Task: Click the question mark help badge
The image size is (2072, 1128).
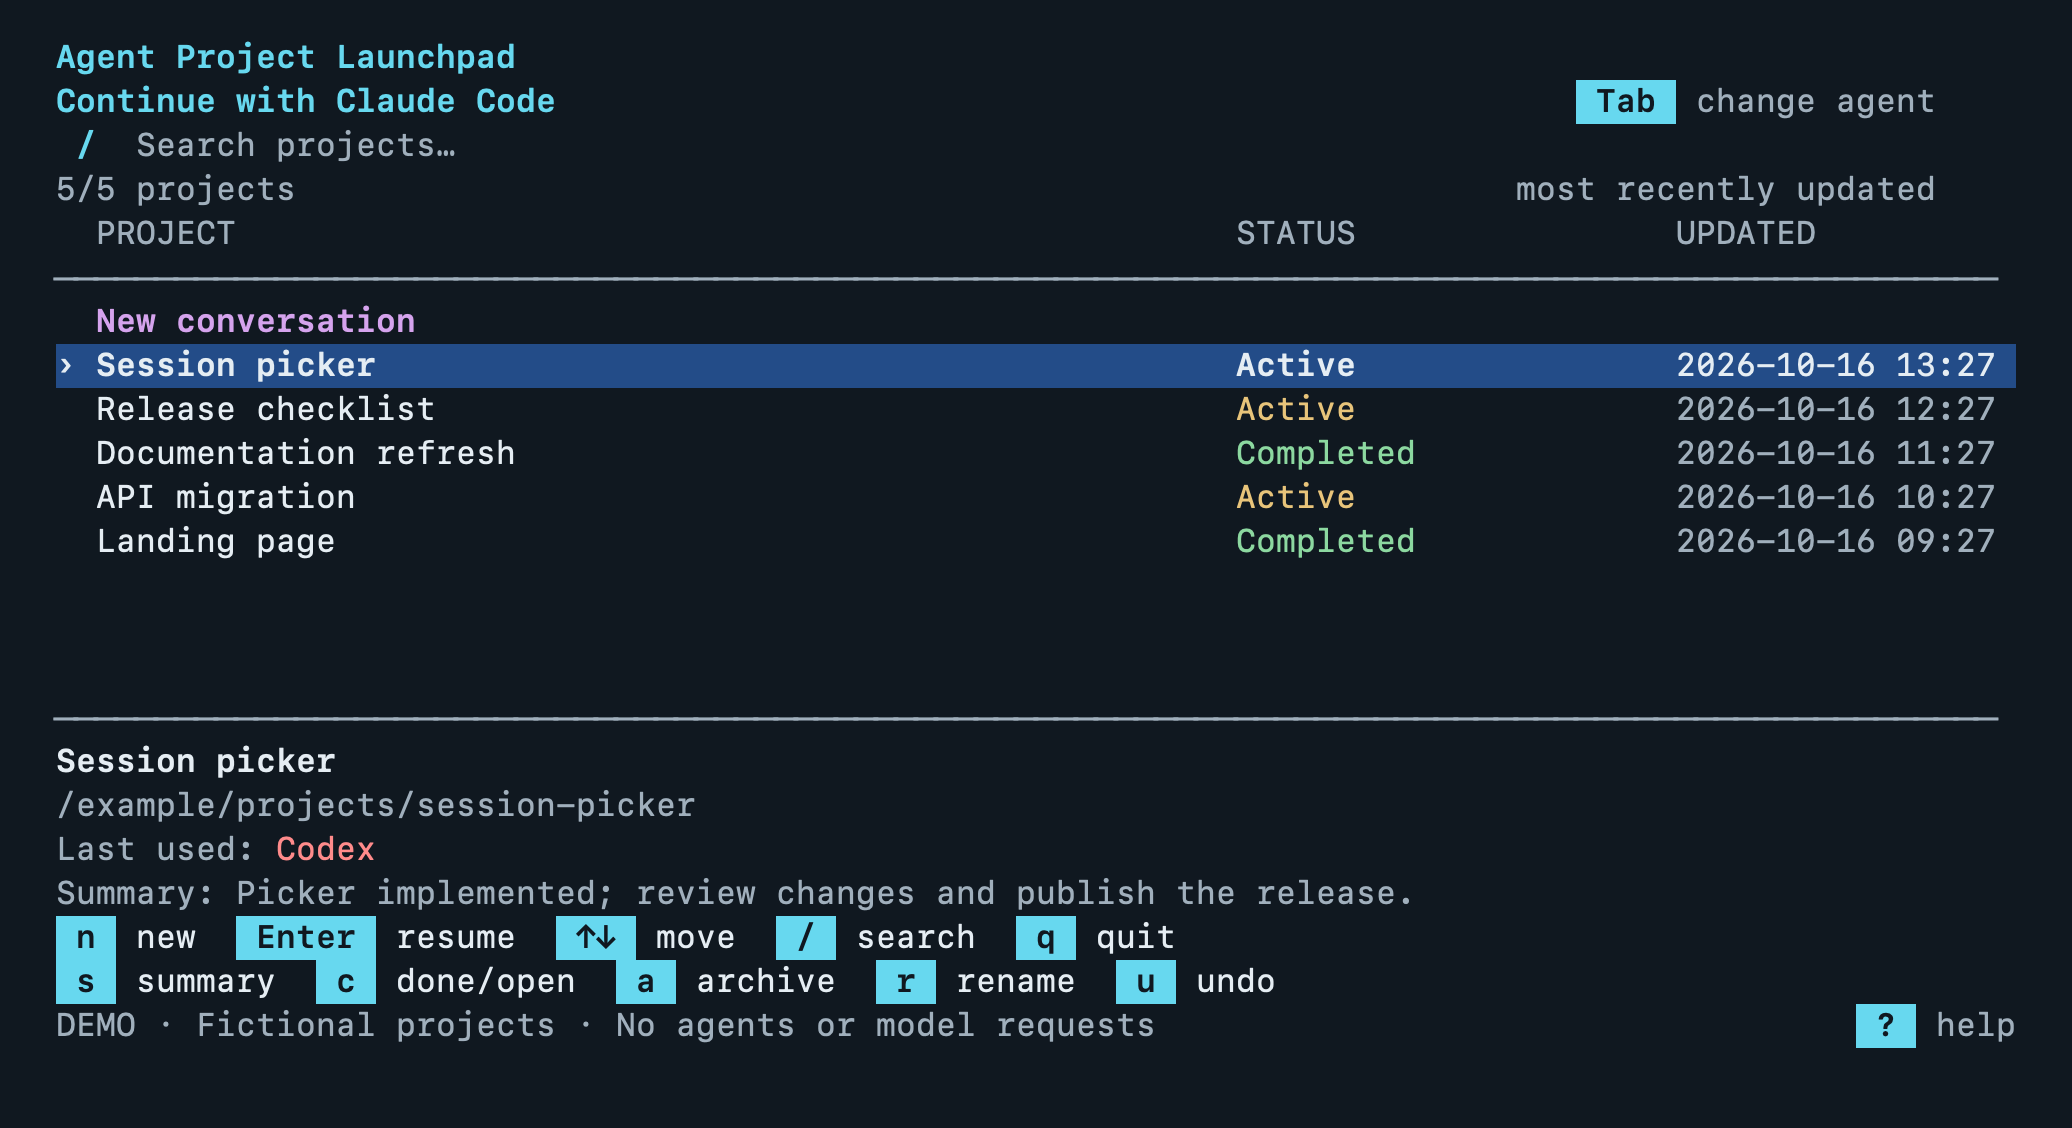Action: point(1886,1026)
